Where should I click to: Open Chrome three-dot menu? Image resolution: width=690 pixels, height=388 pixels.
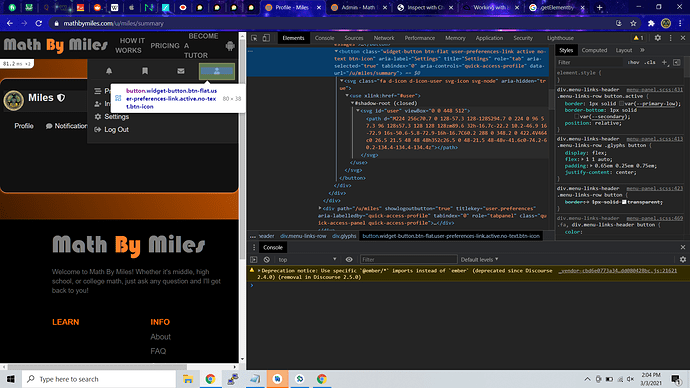click(x=680, y=23)
